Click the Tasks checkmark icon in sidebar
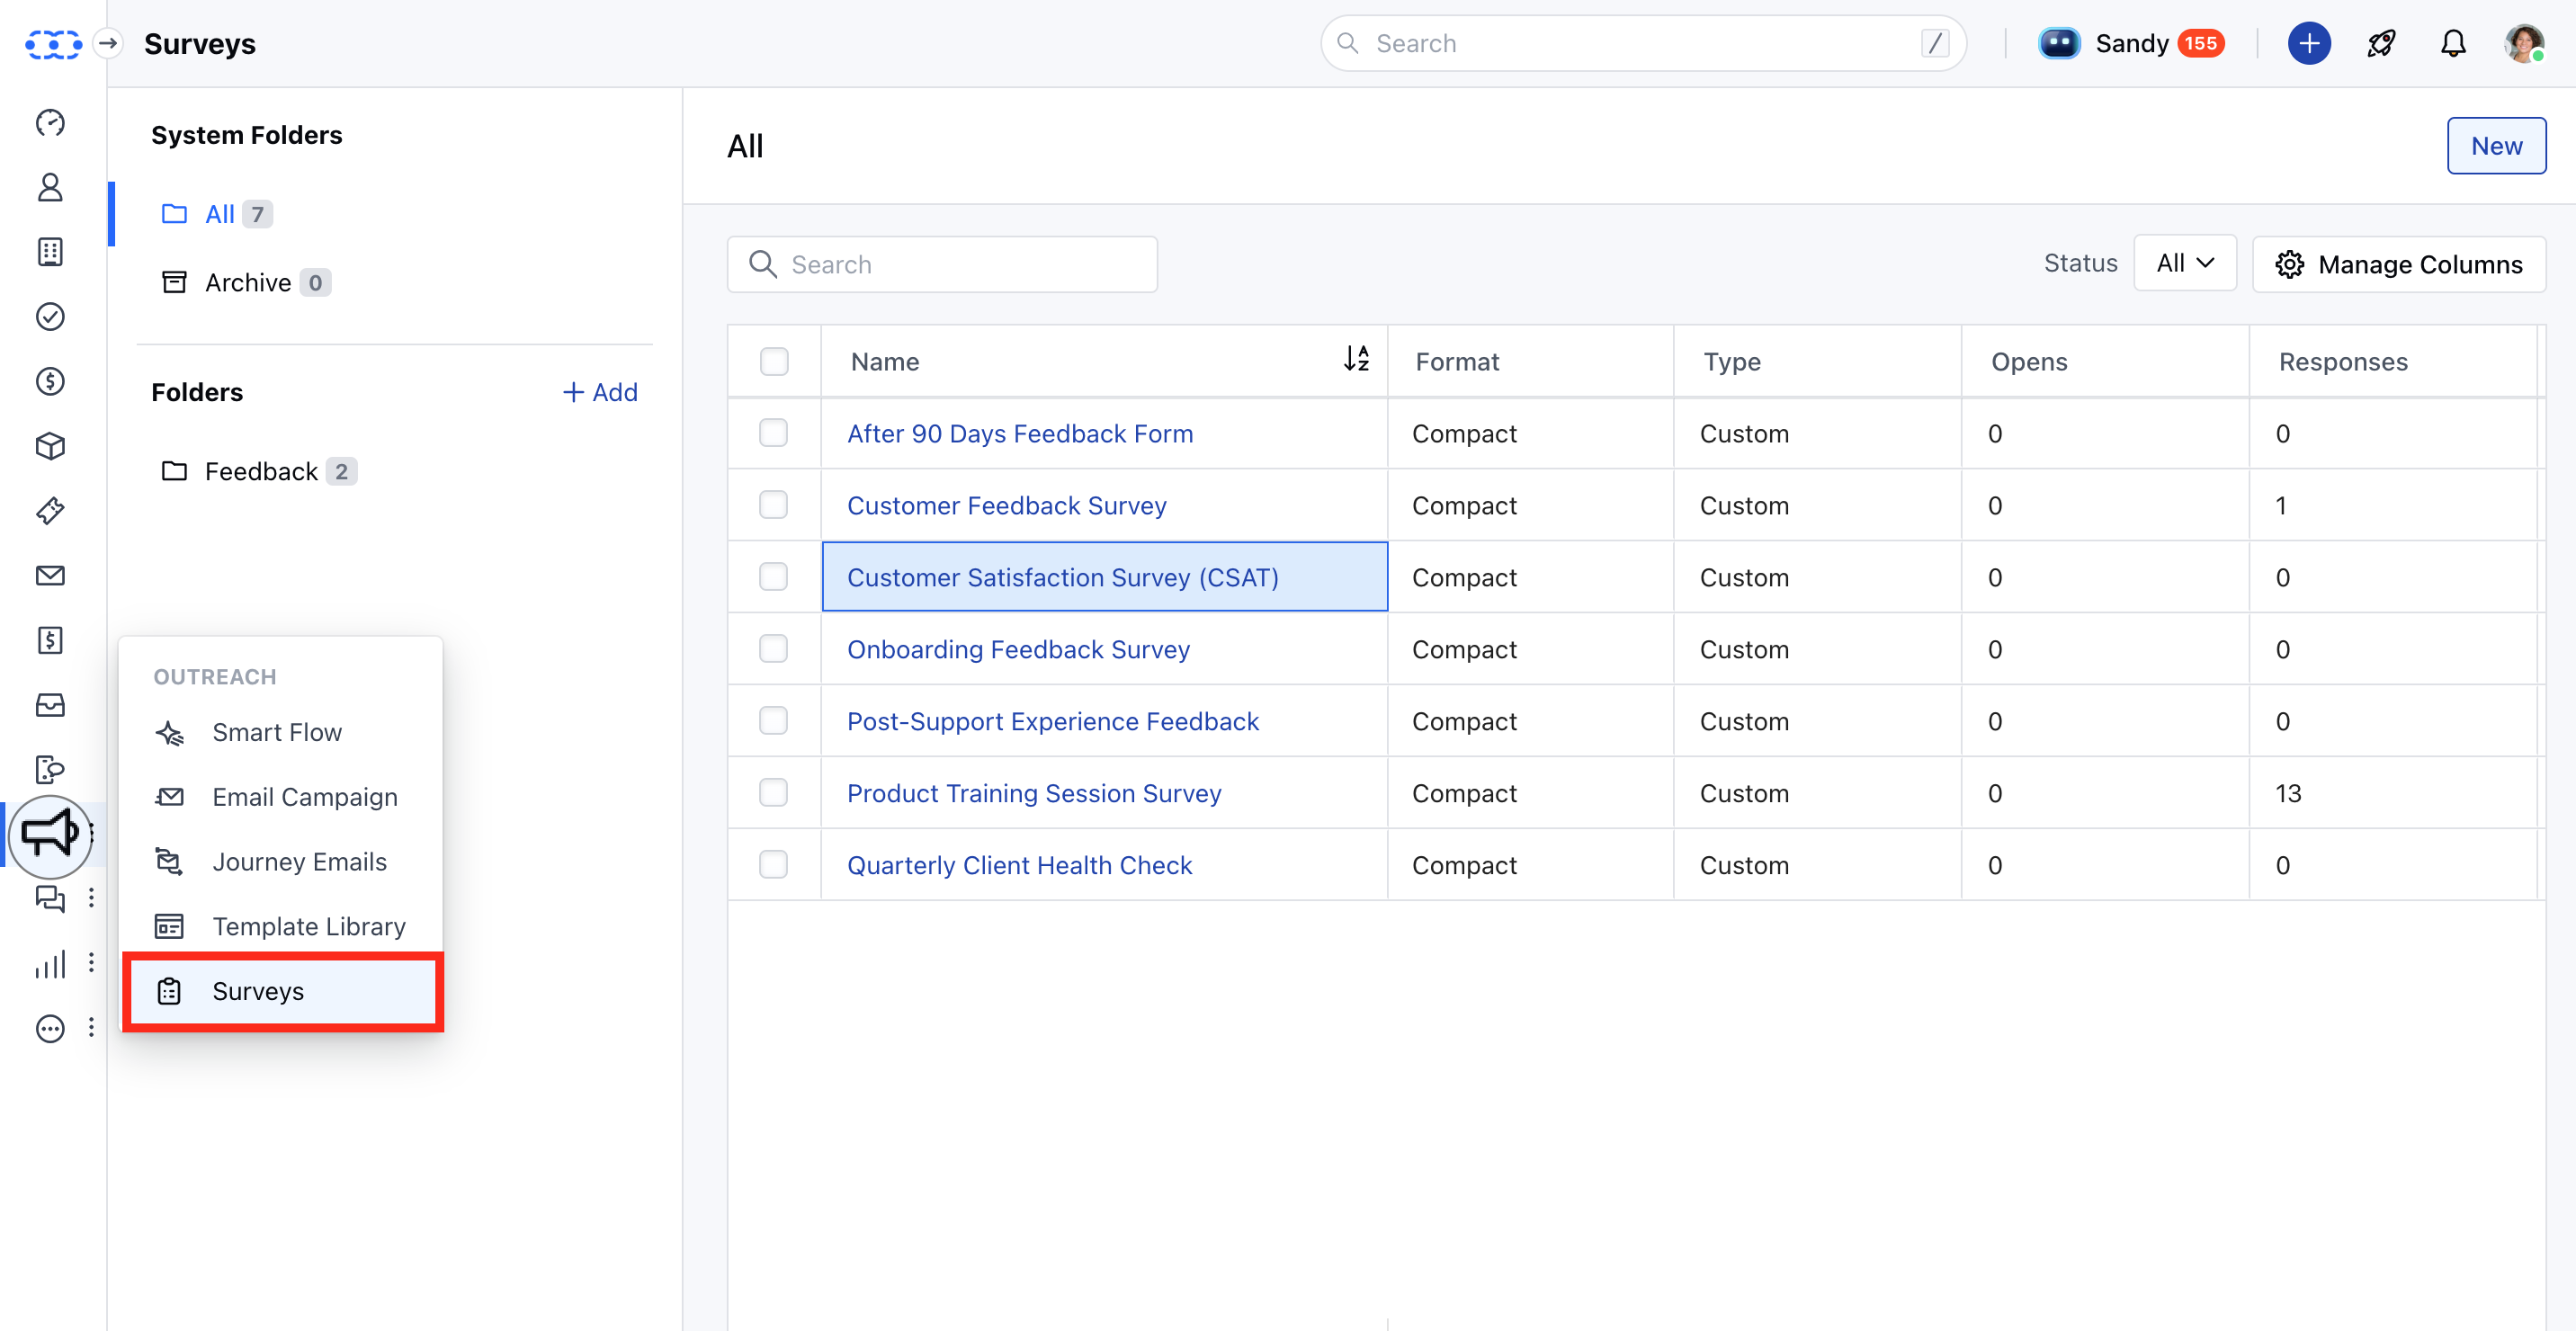Screen dimensions: 2576x1331 [50, 317]
